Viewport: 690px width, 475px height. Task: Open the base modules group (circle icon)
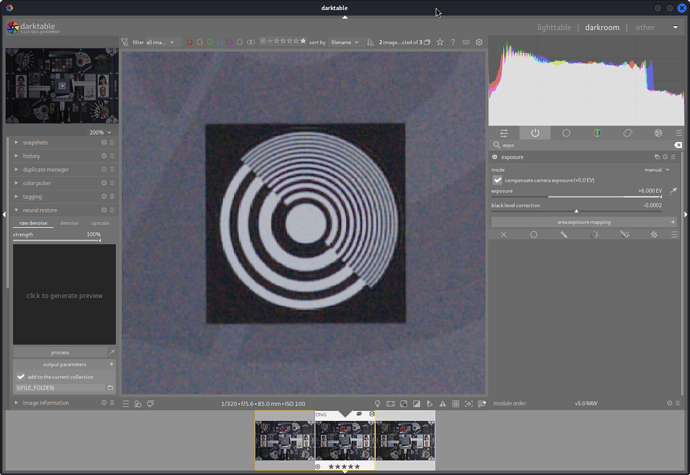566,133
